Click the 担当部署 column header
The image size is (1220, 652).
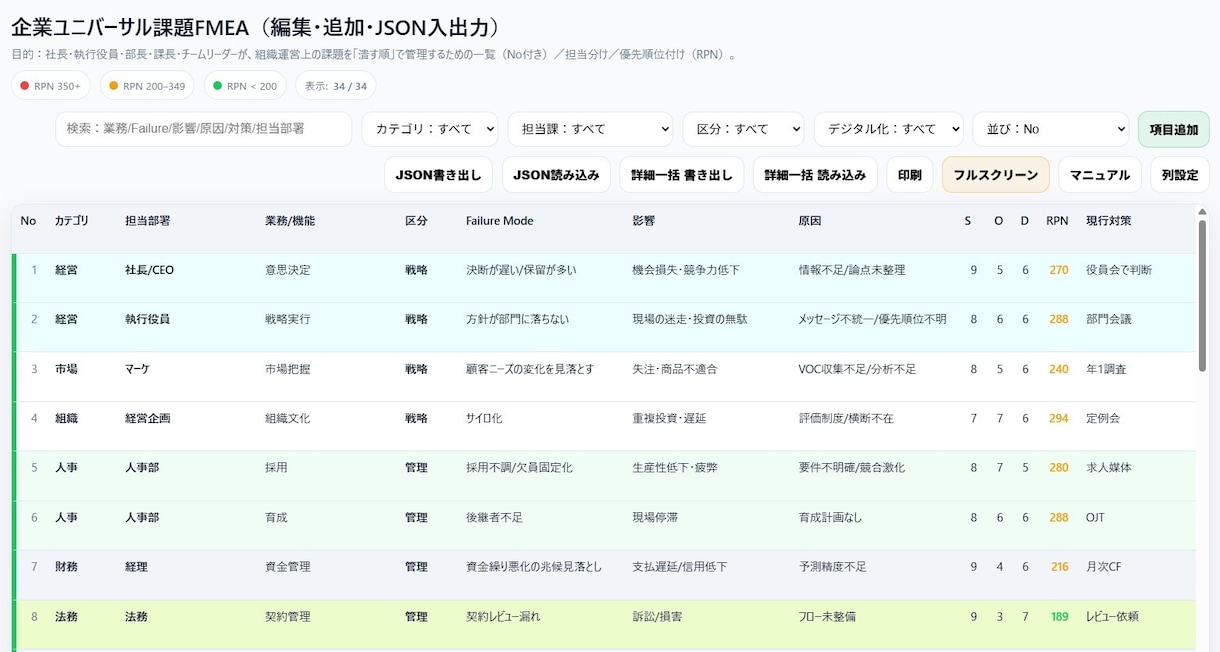pyautogui.click(x=147, y=221)
